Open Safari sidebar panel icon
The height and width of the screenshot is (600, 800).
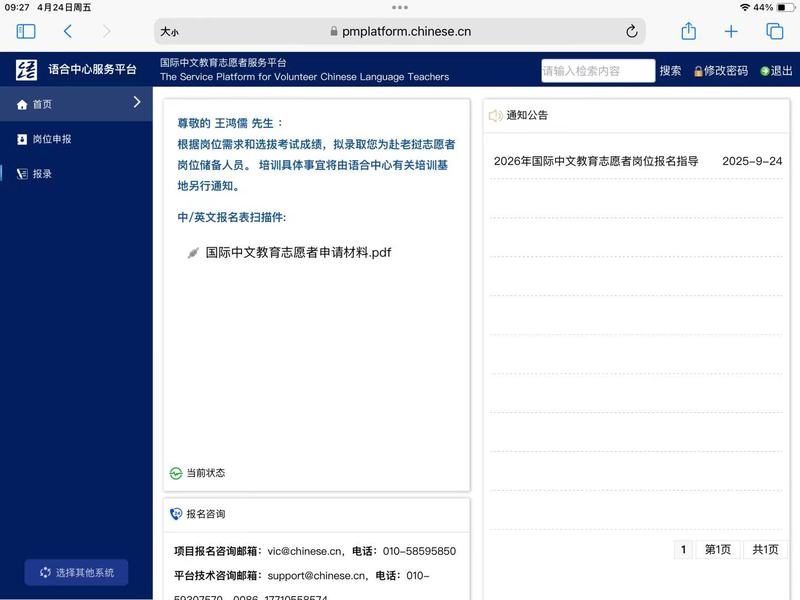pos(26,32)
